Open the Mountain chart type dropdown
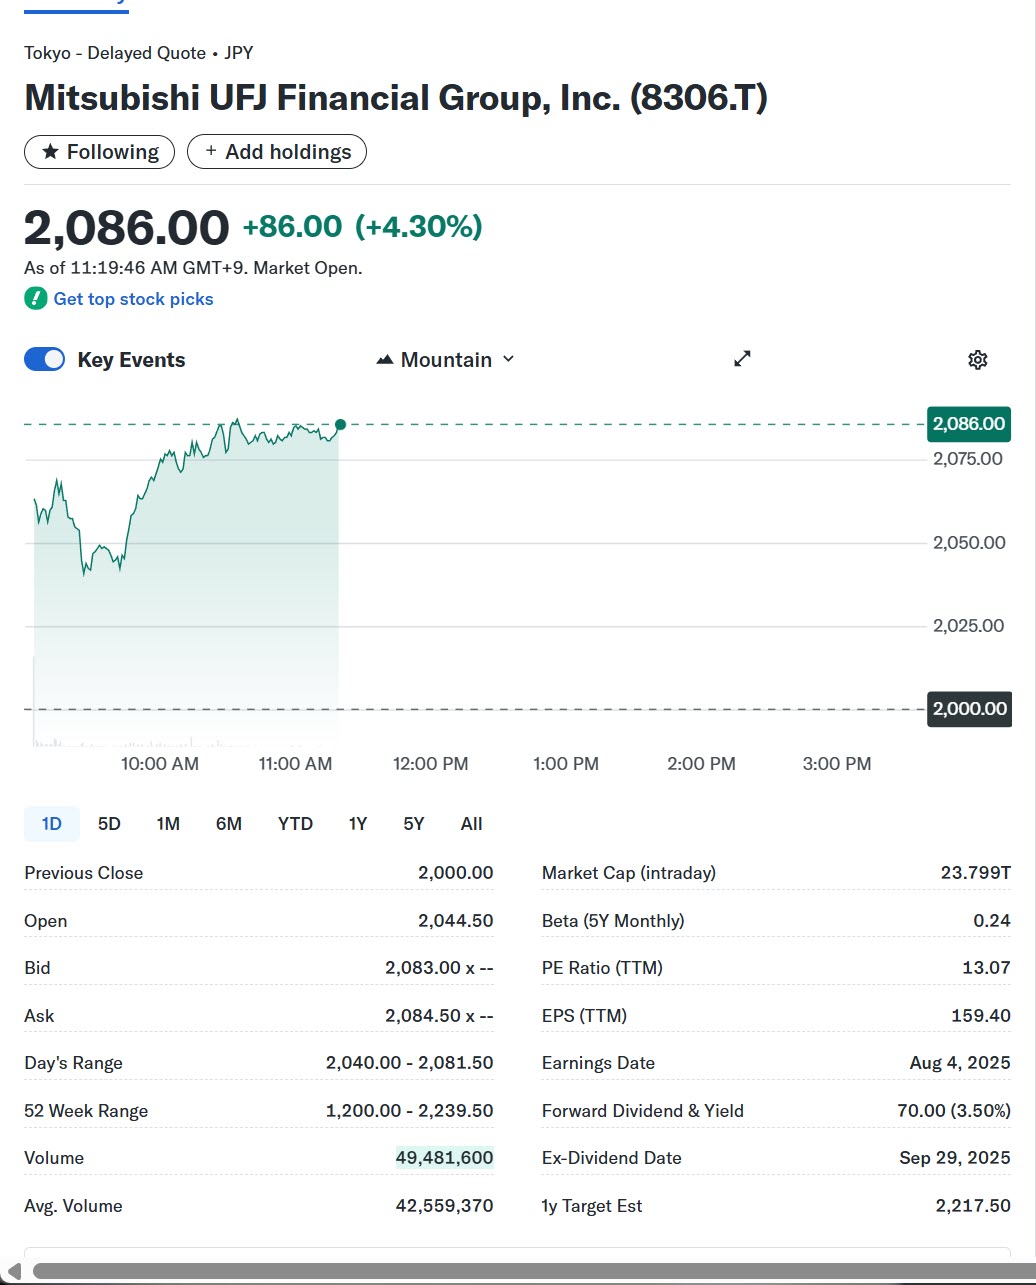 pos(445,360)
